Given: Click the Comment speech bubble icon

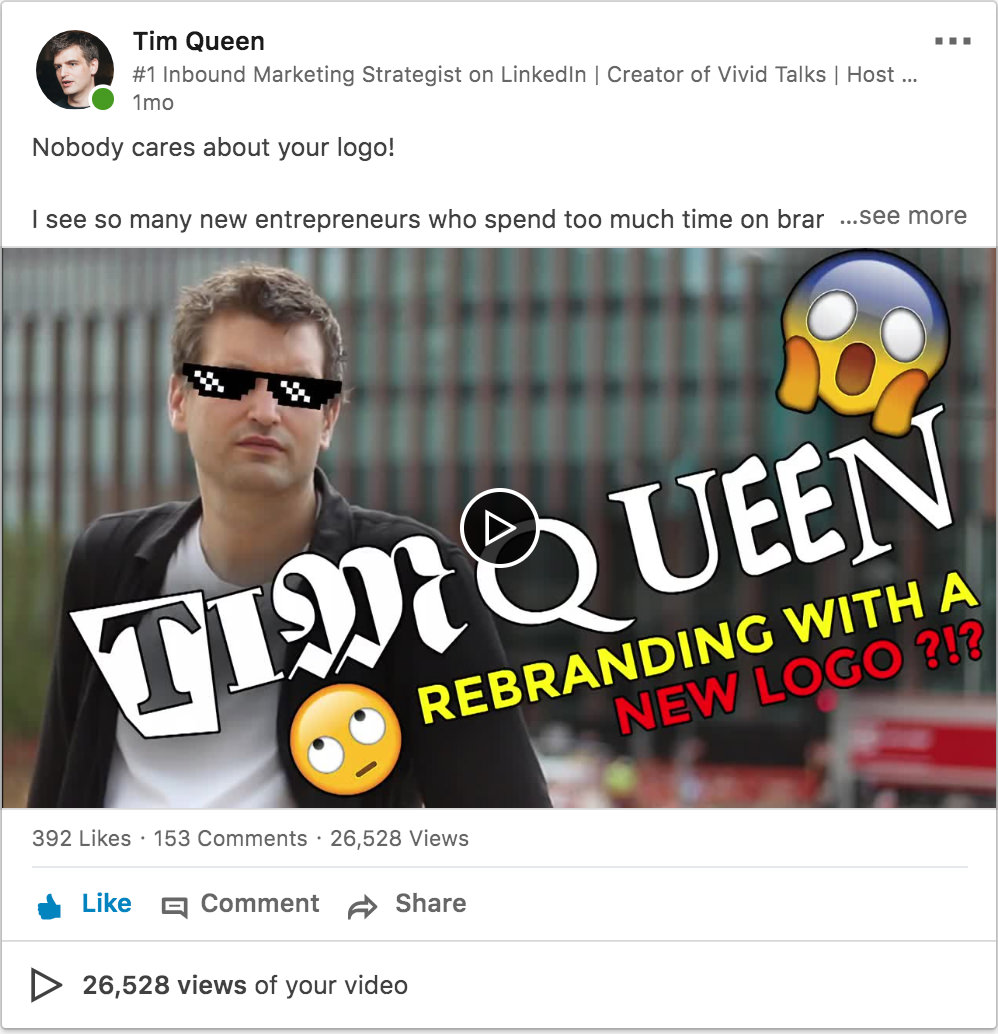Looking at the screenshot, I should (x=175, y=907).
